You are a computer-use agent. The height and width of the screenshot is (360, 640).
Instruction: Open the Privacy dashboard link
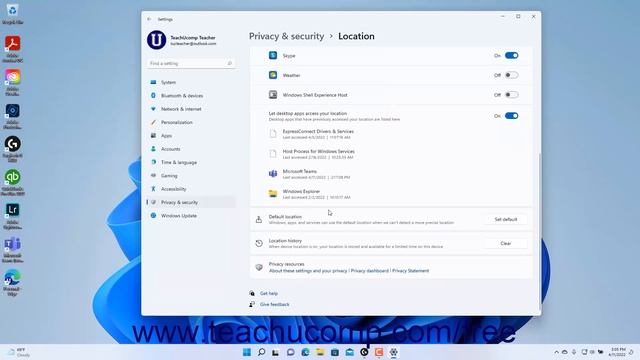pos(369,271)
